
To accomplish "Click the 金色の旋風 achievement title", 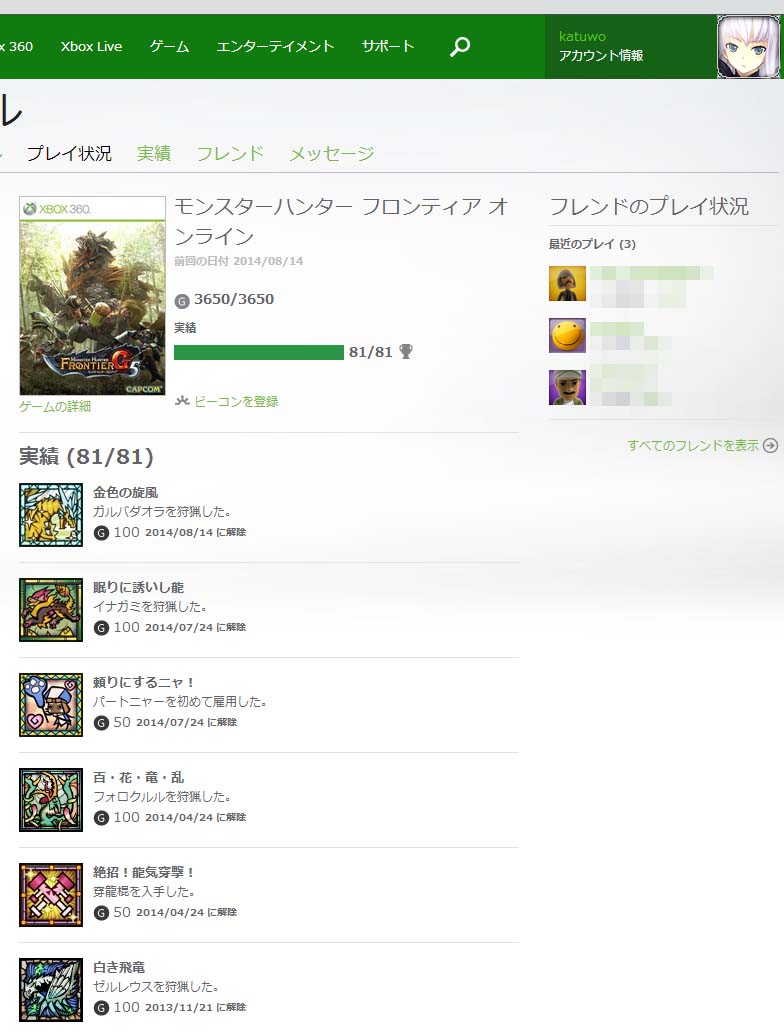I will (x=125, y=492).
